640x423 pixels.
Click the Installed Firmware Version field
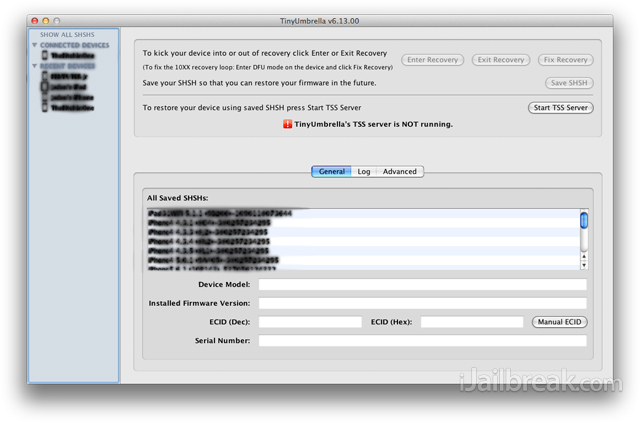[x=422, y=303]
